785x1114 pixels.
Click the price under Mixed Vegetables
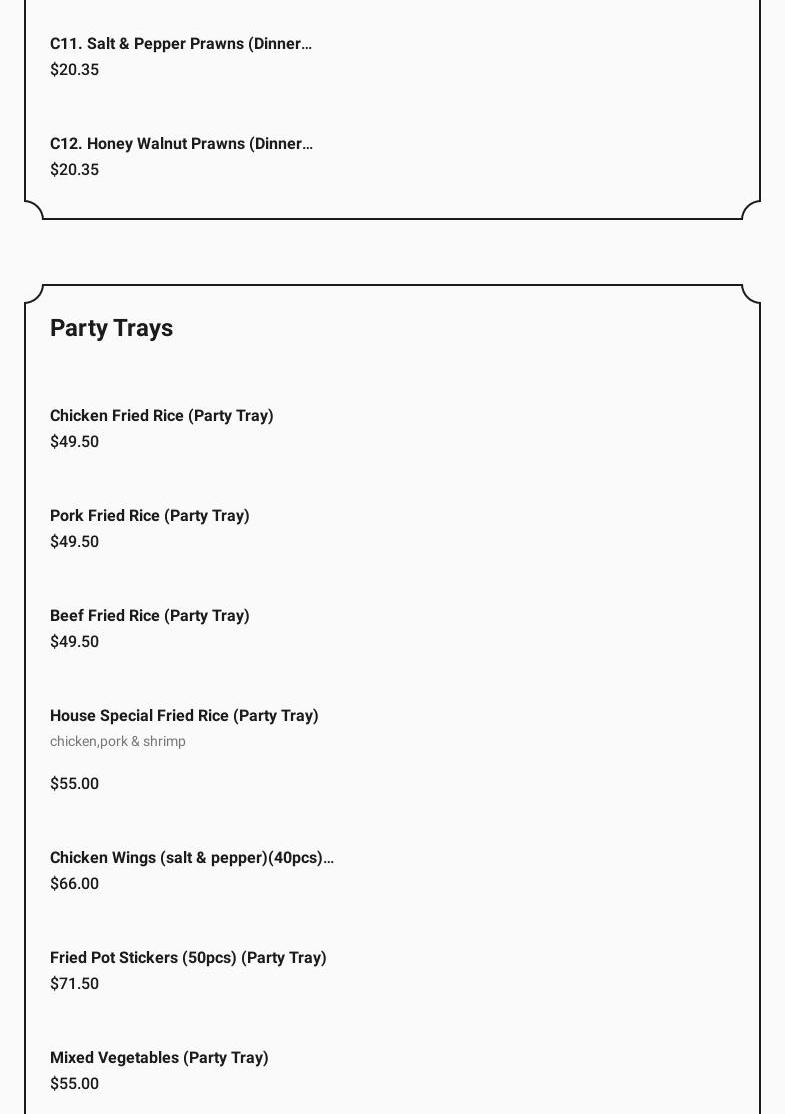75,1084
